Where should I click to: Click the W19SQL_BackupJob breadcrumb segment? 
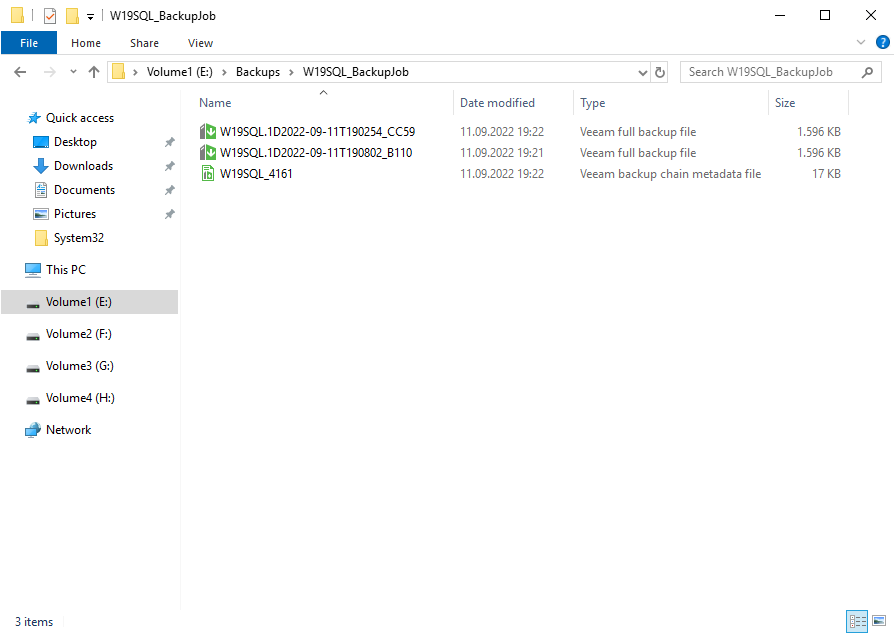click(x=356, y=72)
